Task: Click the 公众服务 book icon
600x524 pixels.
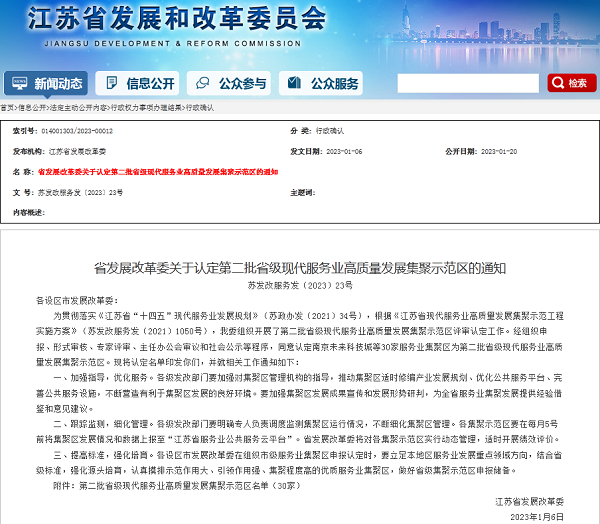Action: point(295,83)
